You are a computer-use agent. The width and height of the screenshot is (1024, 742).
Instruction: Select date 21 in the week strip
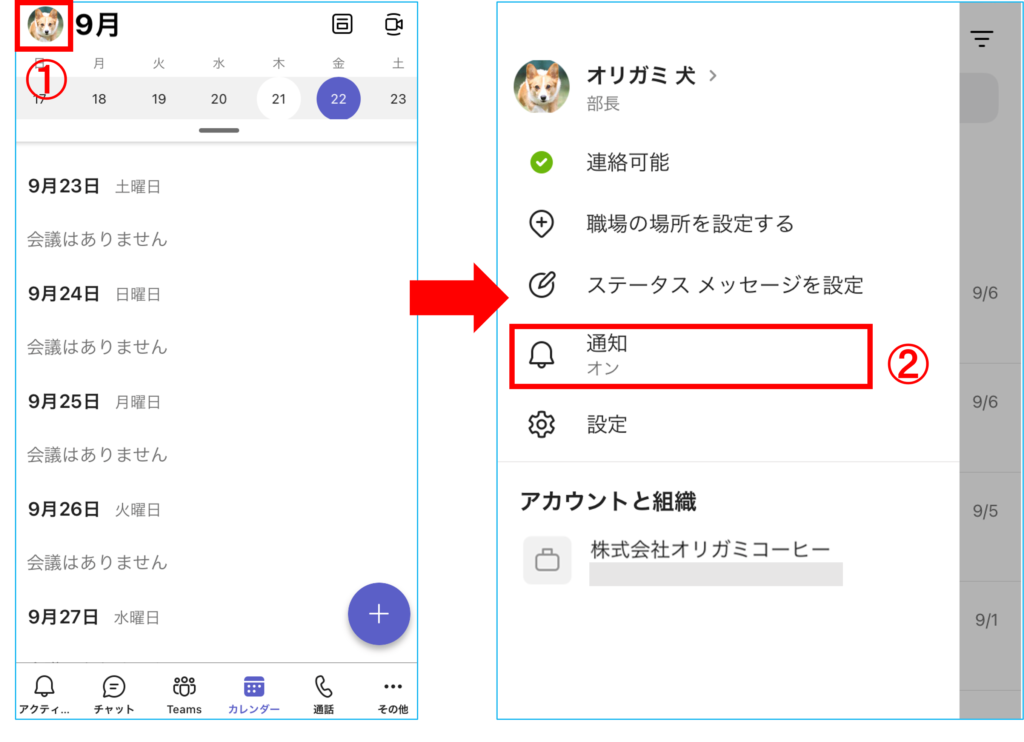tap(279, 99)
